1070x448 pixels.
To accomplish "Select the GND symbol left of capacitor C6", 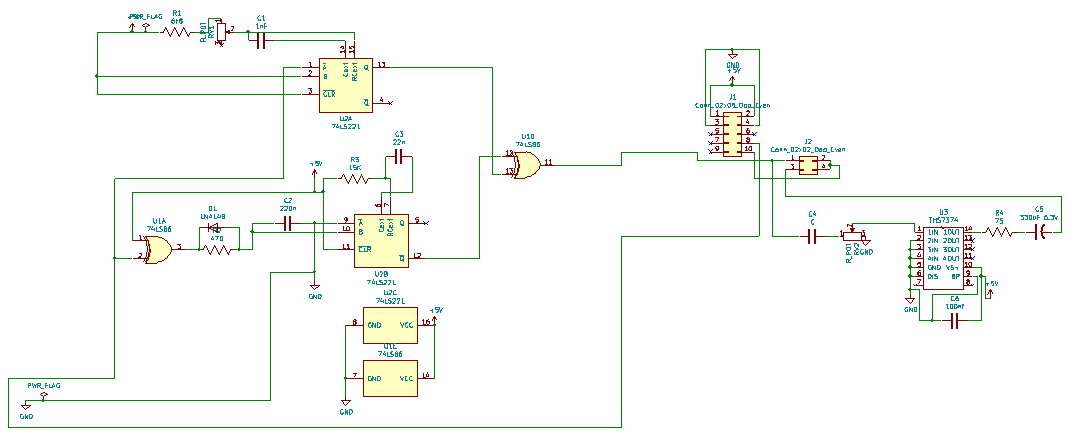I will pyautogui.click(x=910, y=301).
